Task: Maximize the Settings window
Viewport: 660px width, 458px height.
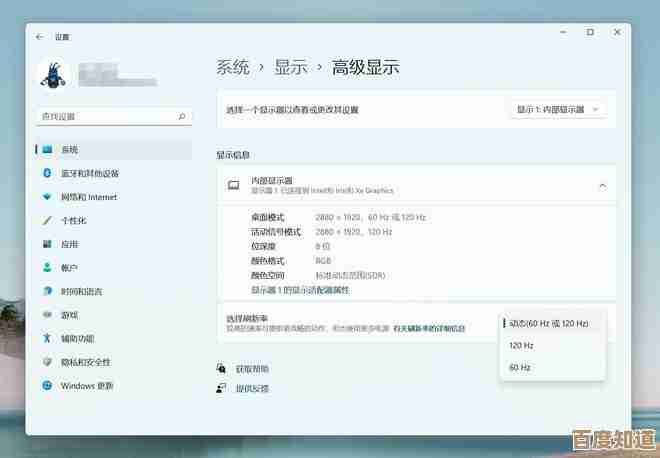Action: point(590,32)
